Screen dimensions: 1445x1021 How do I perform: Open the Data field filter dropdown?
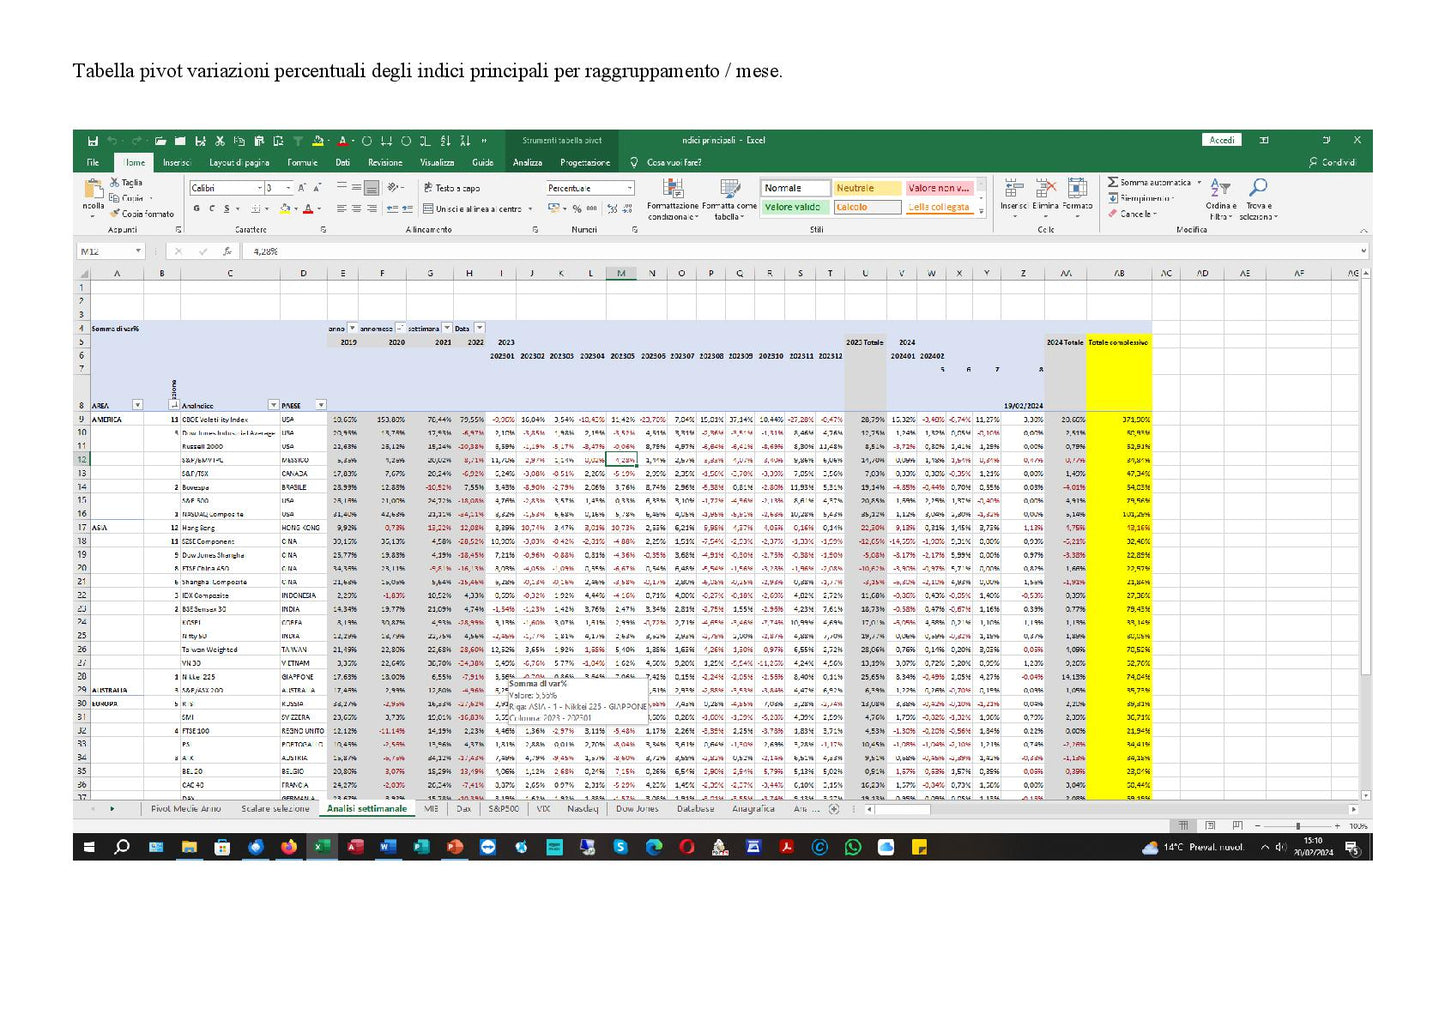(479, 328)
